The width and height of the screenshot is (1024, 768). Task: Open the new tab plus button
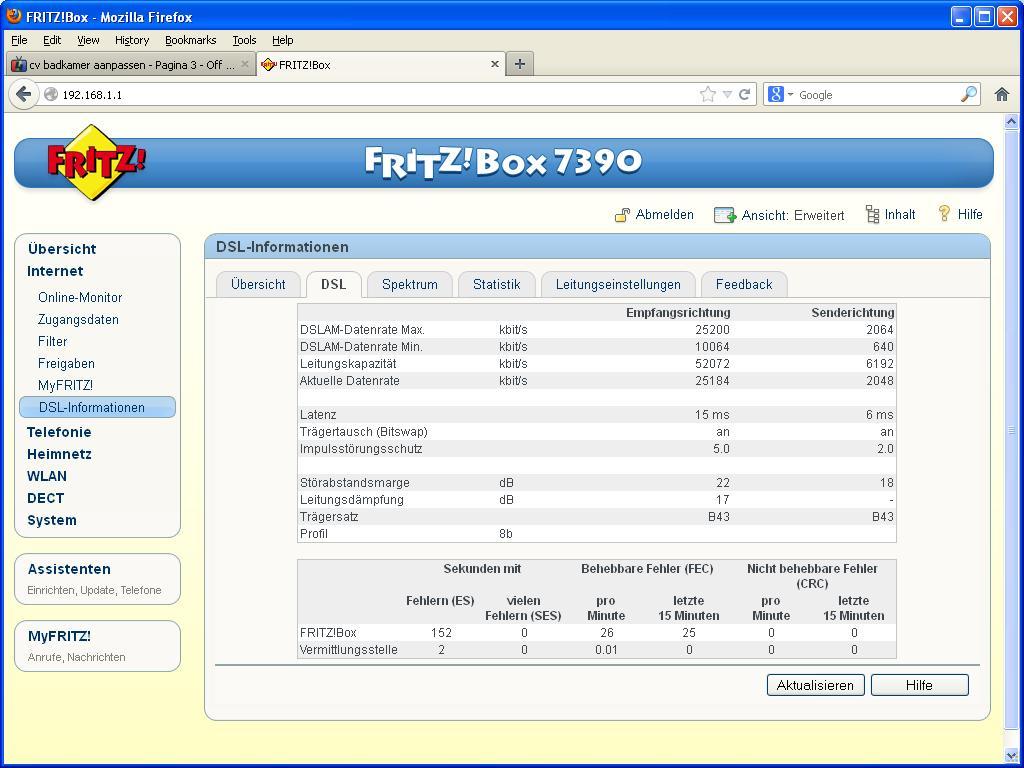[x=519, y=64]
